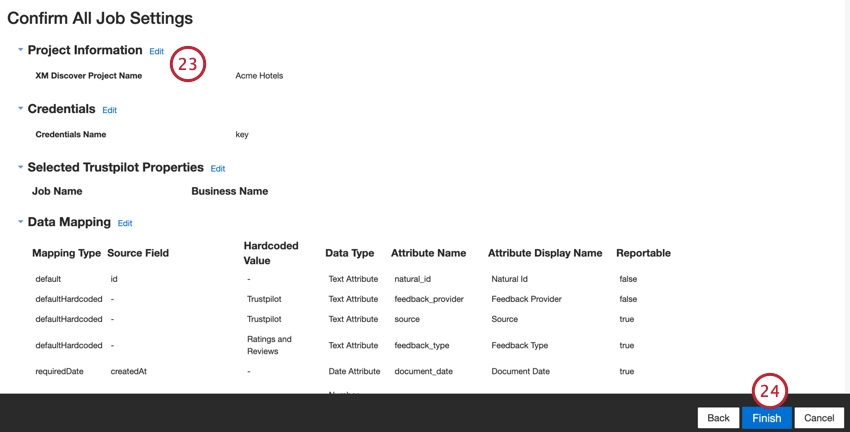Select the Acme Hotels project name value
The width and height of the screenshot is (850, 432).
click(259, 76)
